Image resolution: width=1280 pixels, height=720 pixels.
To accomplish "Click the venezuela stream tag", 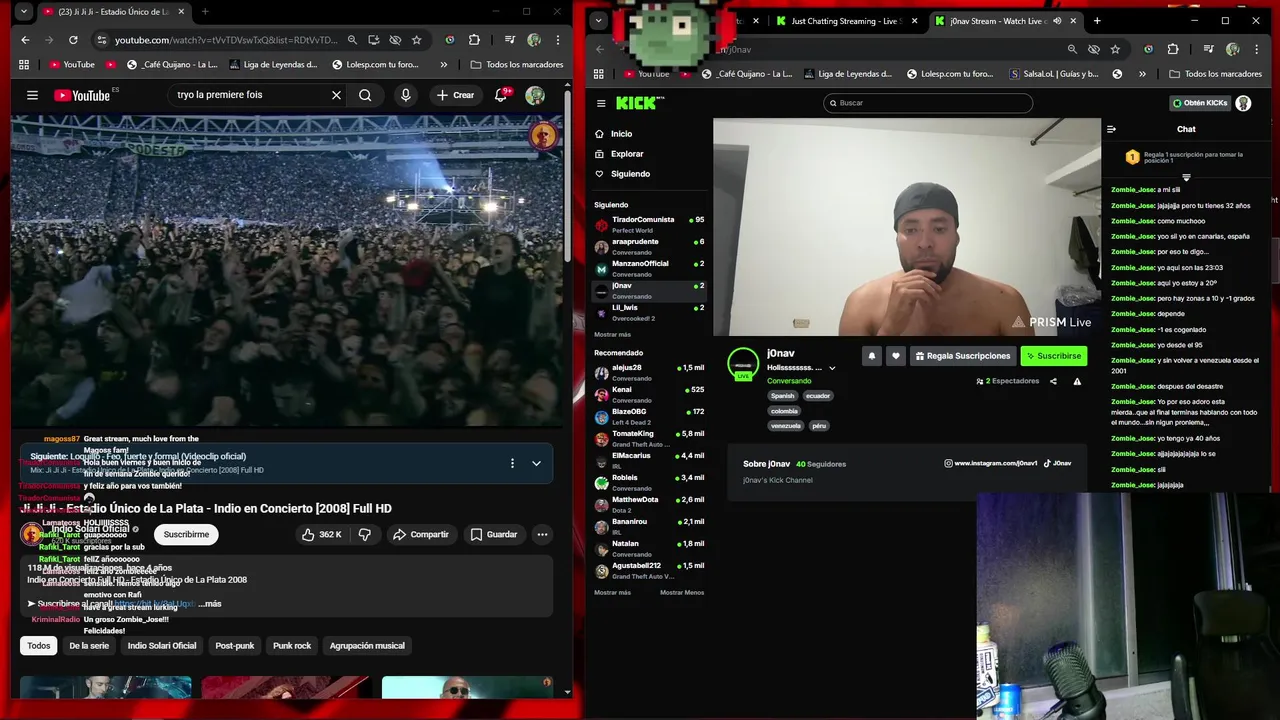I will pyautogui.click(x=785, y=426).
